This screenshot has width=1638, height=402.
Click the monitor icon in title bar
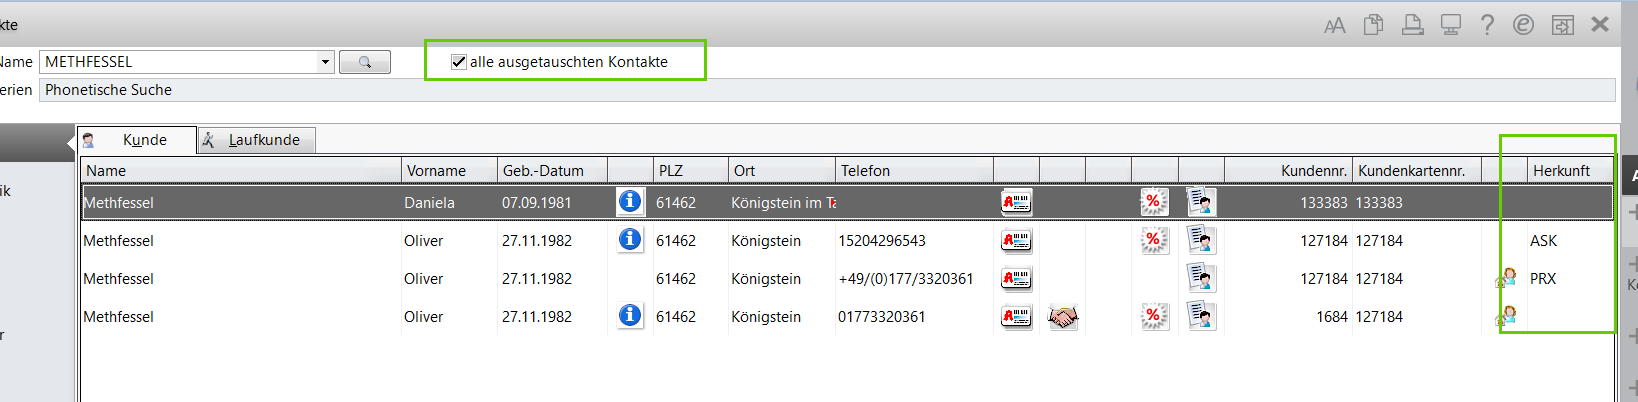[1450, 25]
